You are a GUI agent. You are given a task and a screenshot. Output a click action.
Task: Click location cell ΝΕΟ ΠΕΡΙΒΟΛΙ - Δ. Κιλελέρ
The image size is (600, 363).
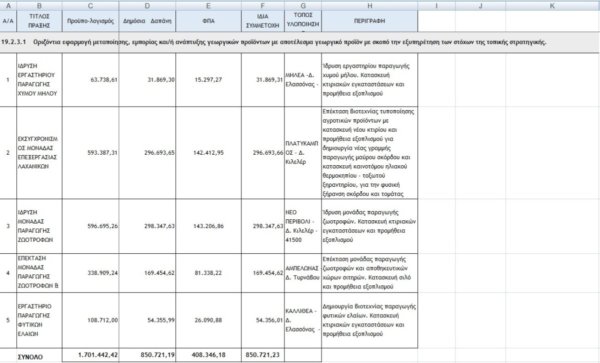point(303,226)
